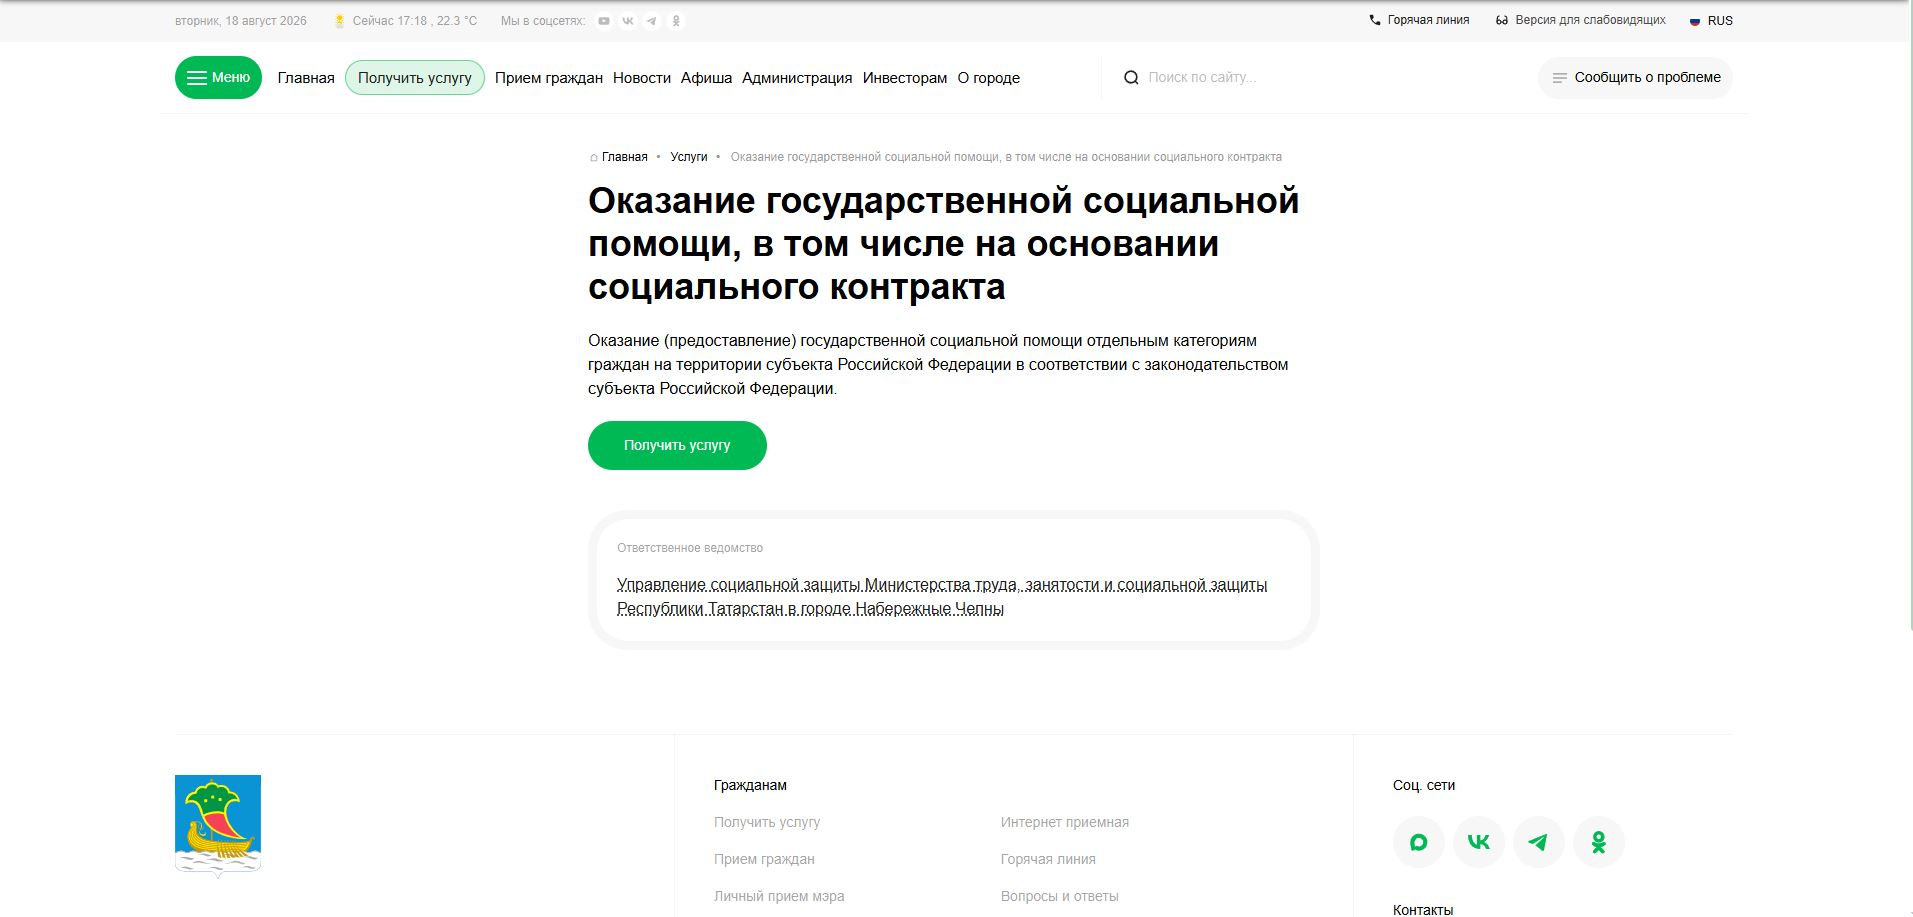Click the search magnifier icon
The image size is (1913, 917).
click(x=1131, y=78)
